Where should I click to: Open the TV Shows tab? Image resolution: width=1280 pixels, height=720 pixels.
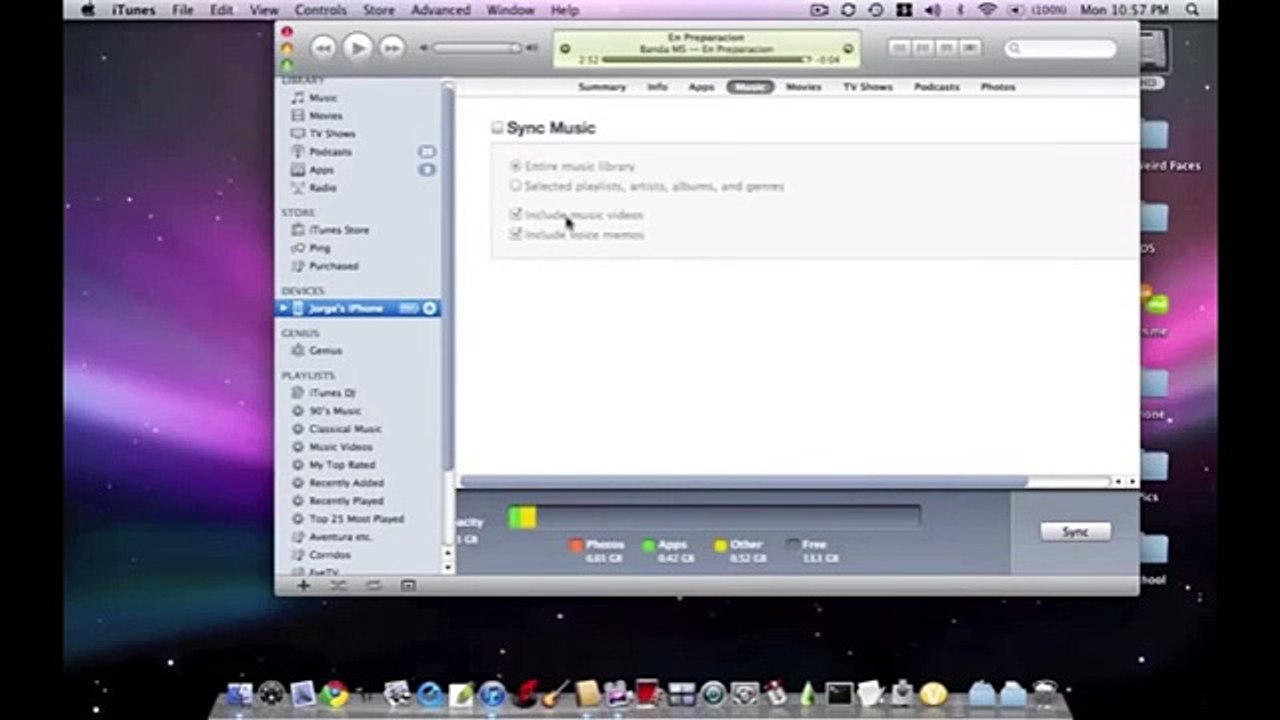click(x=867, y=87)
